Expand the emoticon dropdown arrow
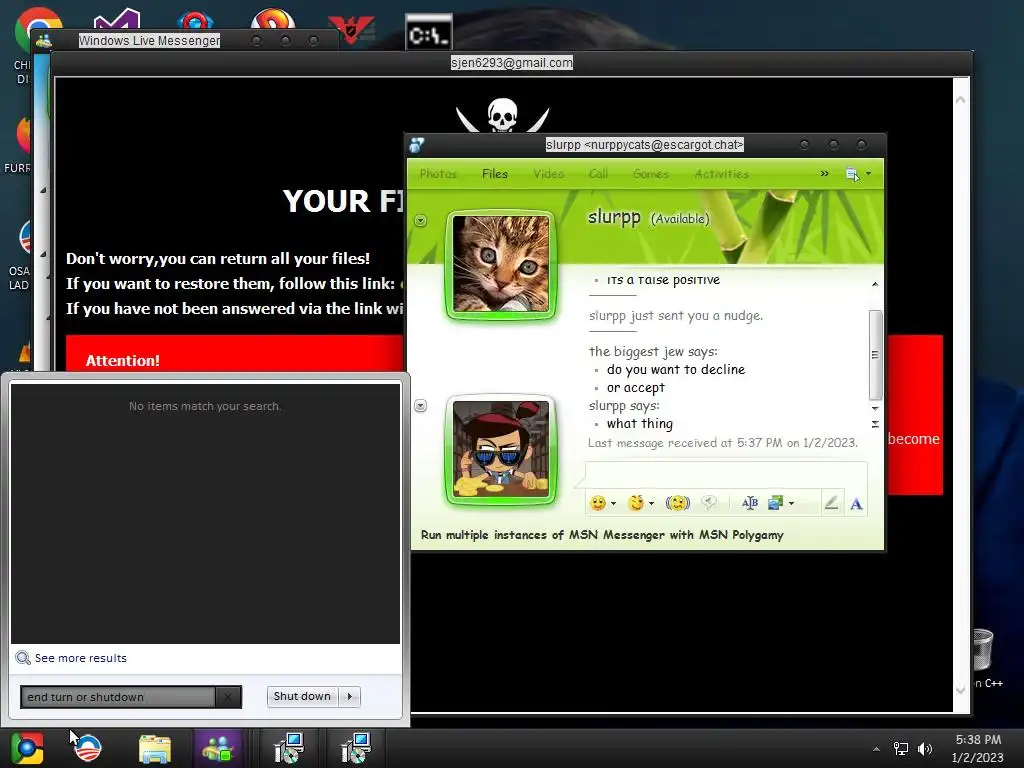This screenshot has height=768, width=1024. point(613,504)
